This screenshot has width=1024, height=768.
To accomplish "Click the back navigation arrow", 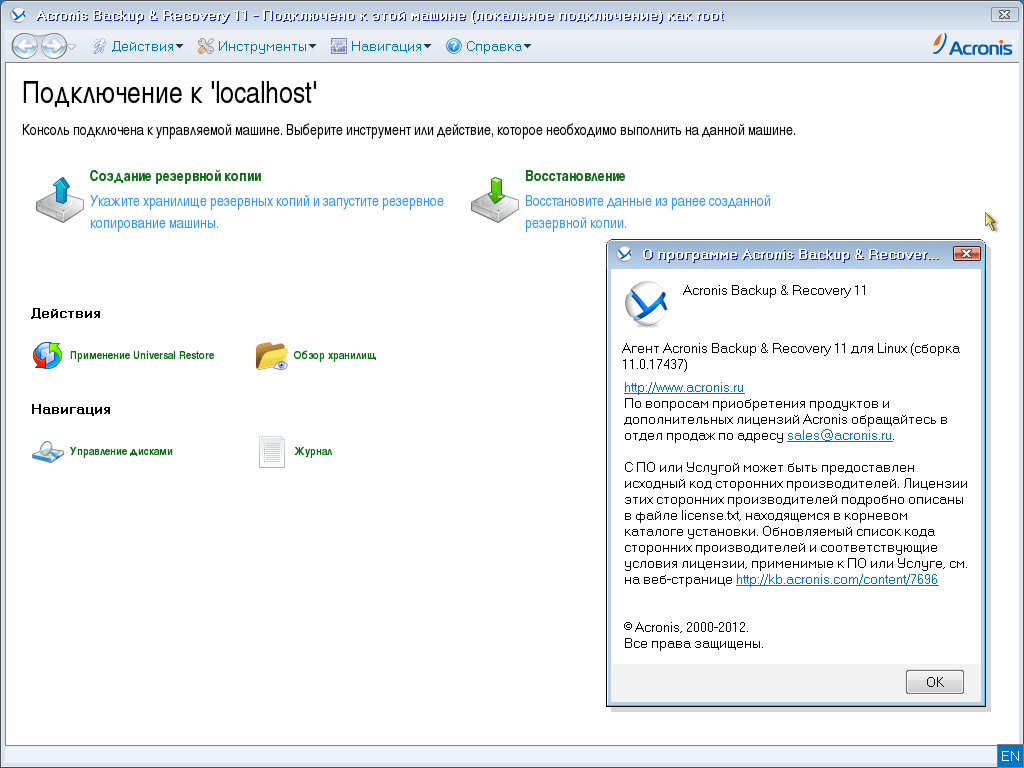I will coord(25,46).
